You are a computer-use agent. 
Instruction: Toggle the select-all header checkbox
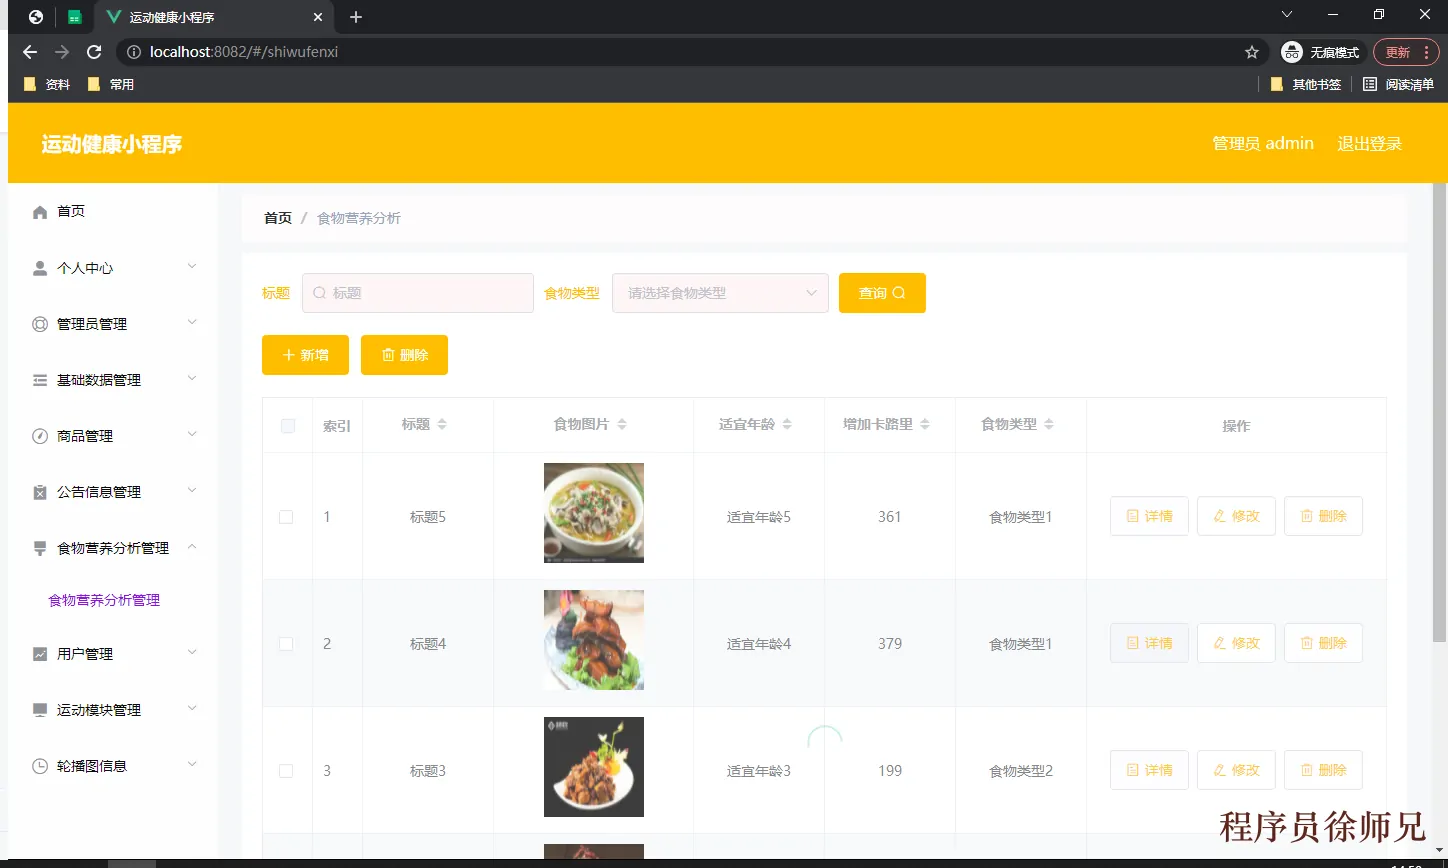point(288,425)
